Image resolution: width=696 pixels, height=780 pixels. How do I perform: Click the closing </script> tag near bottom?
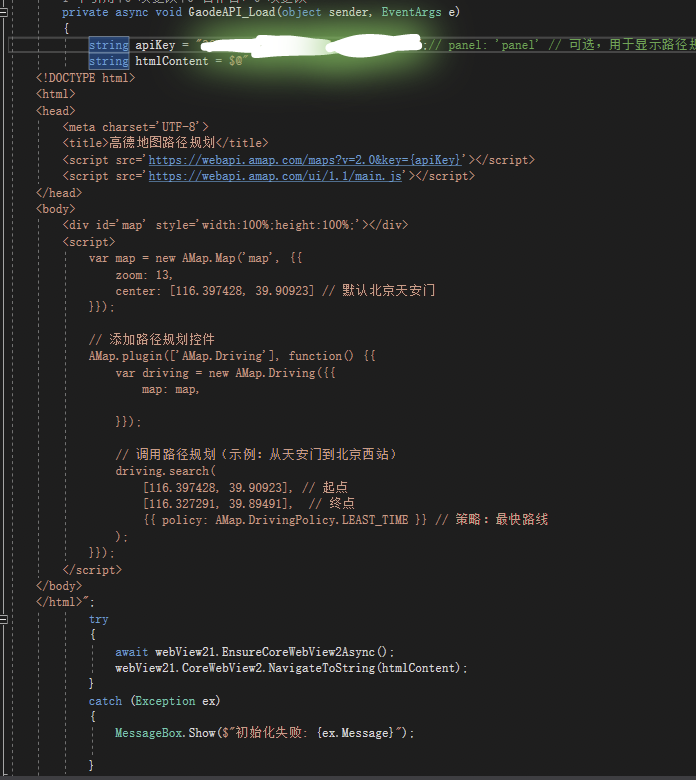pyautogui.click(x=92, y=570)
